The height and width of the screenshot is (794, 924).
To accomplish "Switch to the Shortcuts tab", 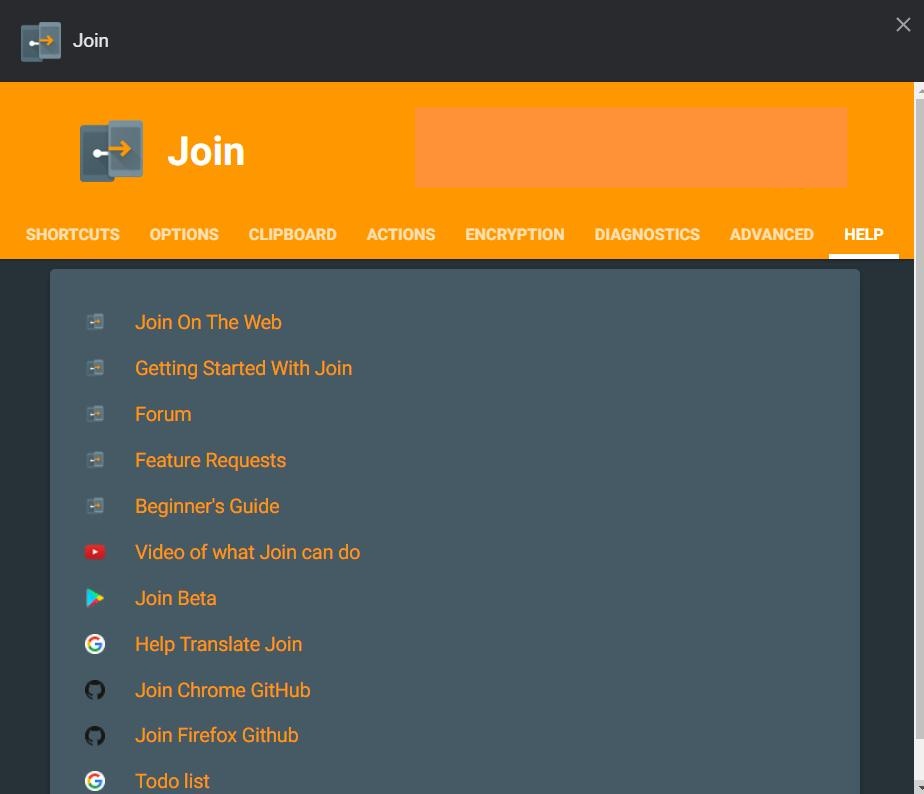I will coord(72,234).
